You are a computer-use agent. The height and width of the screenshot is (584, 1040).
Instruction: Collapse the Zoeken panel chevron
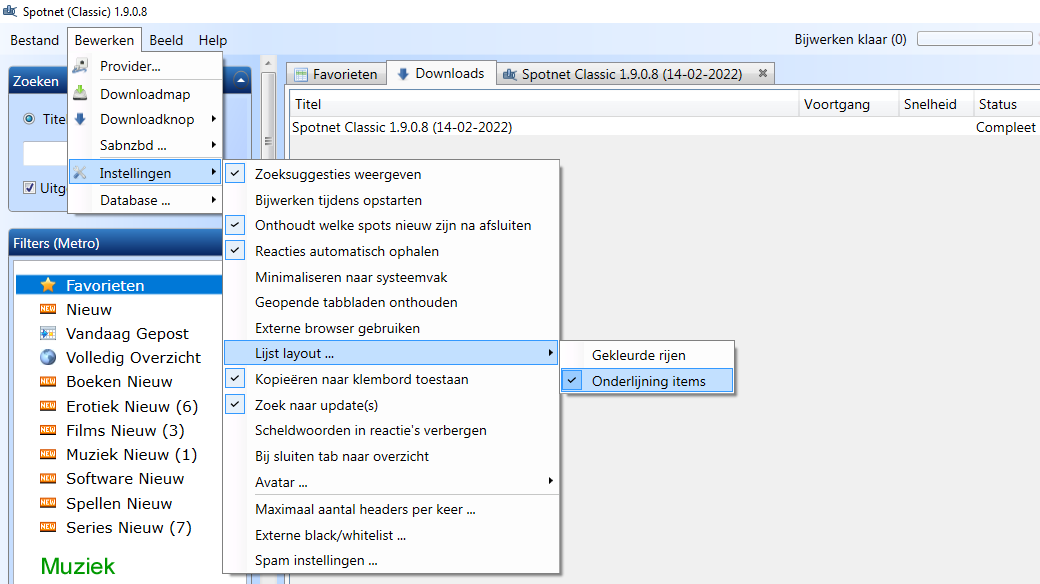pyautogui.click(x=241, y=80)
